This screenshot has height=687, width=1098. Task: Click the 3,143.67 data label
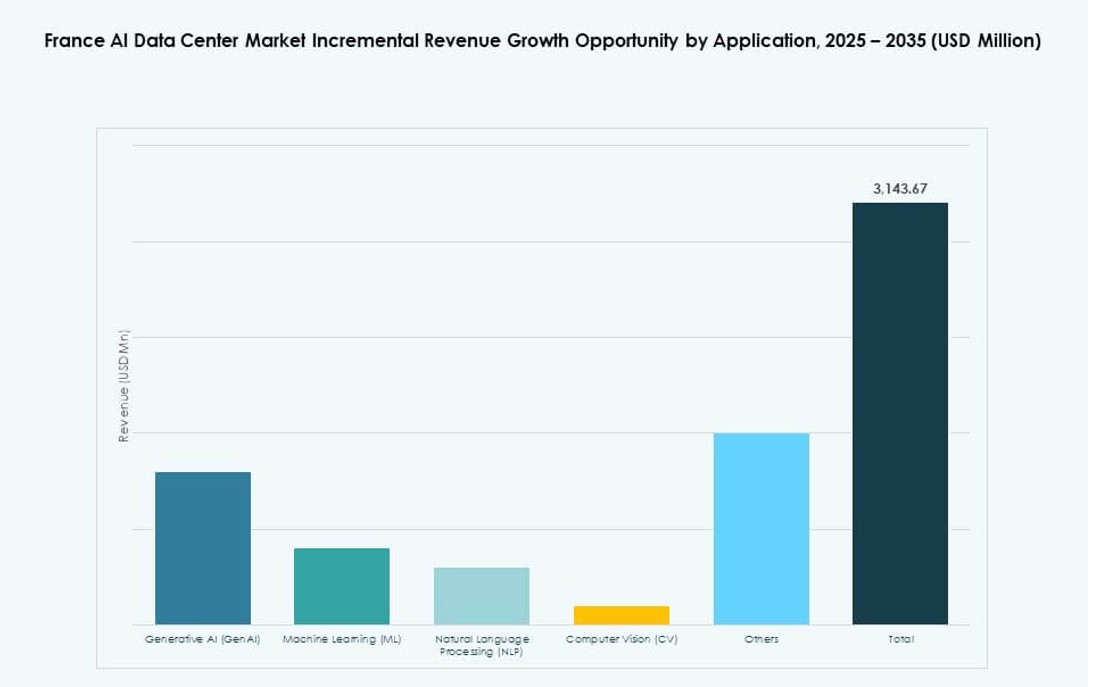(899, 186)
